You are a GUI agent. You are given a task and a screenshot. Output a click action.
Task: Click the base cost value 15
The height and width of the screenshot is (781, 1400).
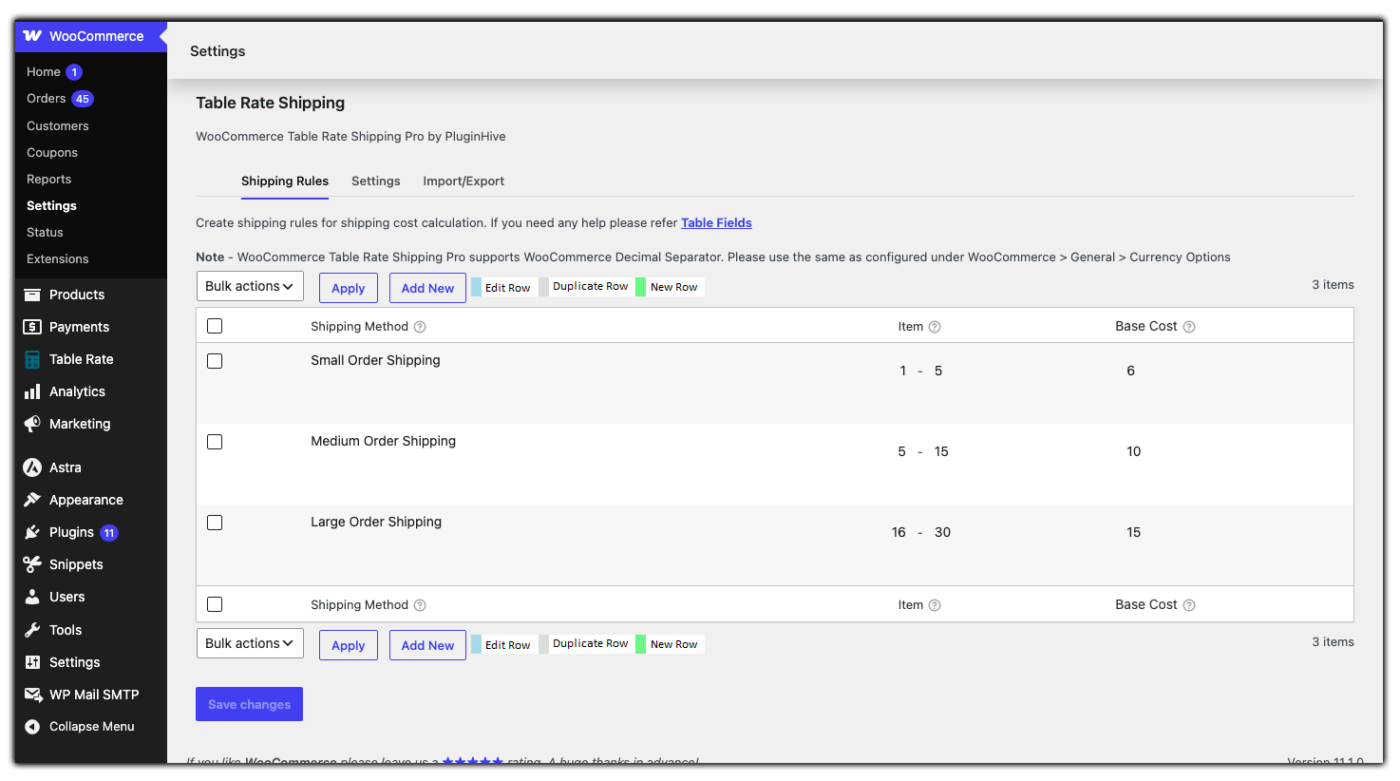[x=1134, y=533]
